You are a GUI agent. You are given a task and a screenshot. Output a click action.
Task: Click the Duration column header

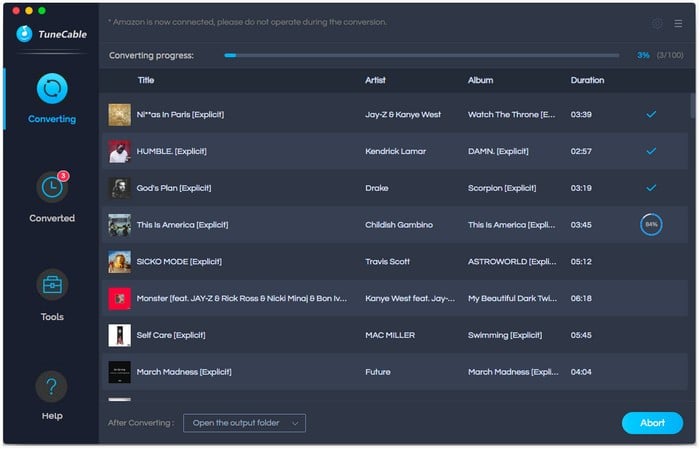pos(587,80)
